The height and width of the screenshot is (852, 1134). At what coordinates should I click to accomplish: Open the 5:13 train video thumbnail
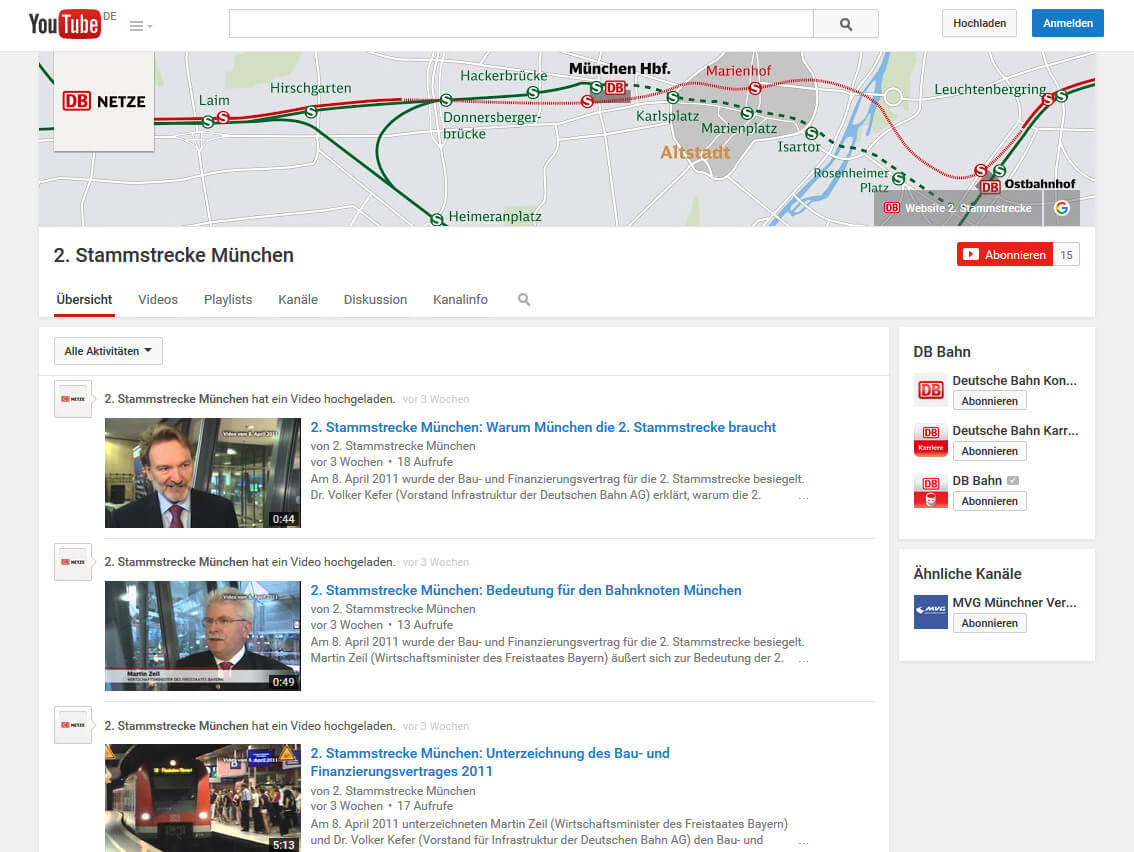pos(202,798)
